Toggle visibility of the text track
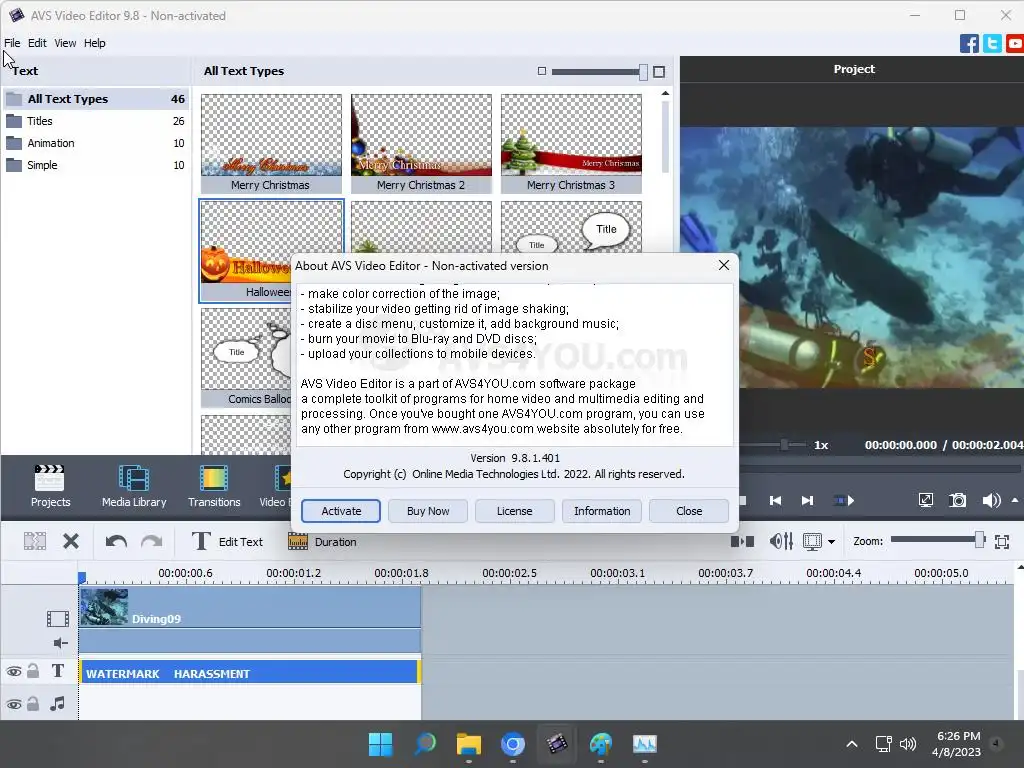Viewport: 1024px width, 768px height. (x=14, y=671)
